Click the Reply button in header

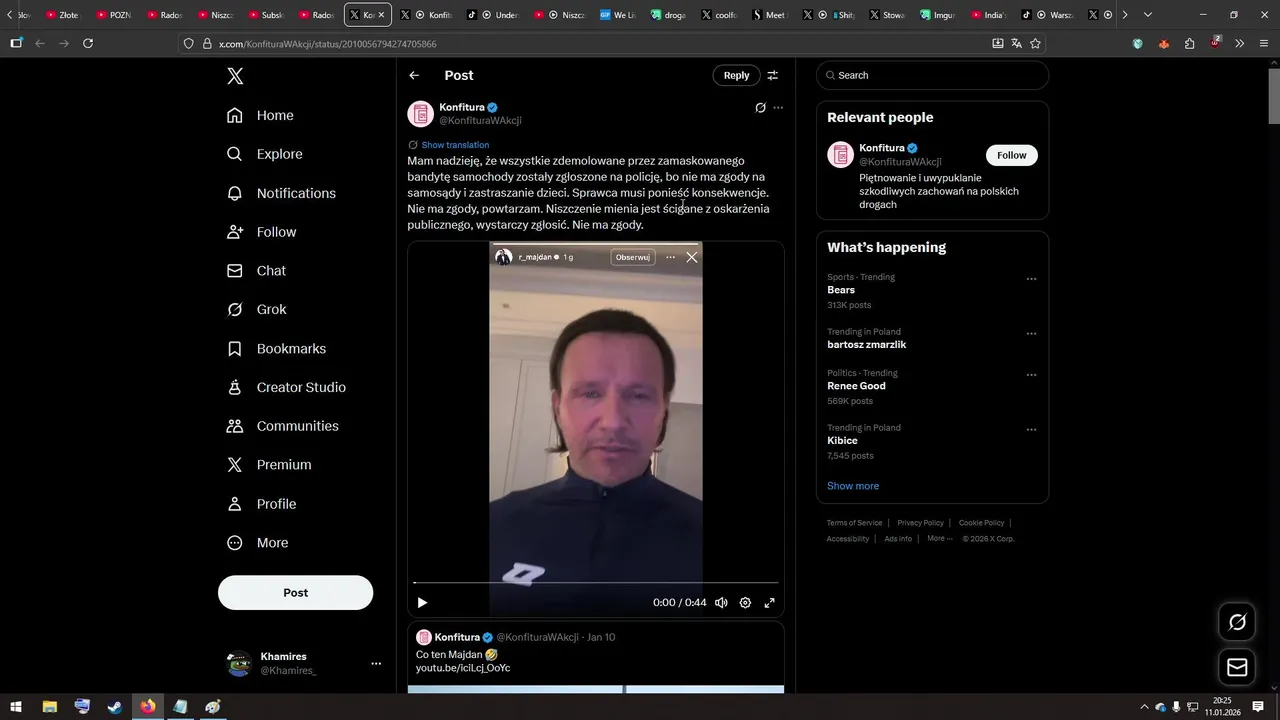[x=736, y=75]
